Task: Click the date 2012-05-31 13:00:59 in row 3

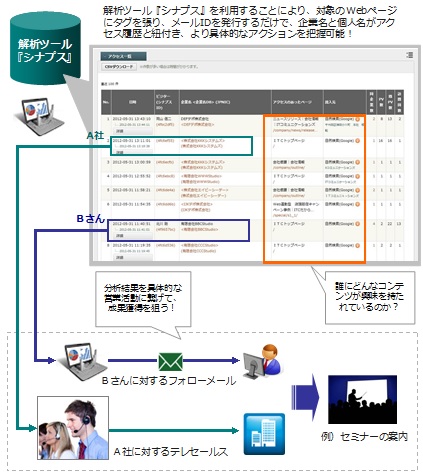Action: [x=131, y=162]
